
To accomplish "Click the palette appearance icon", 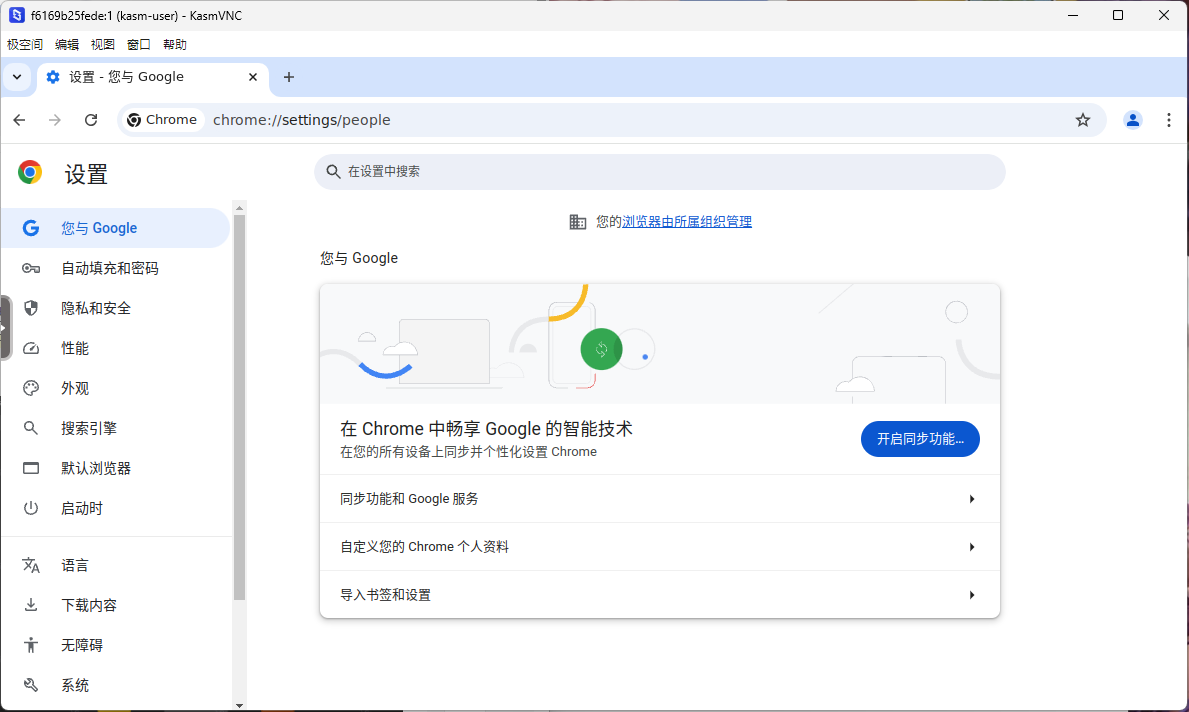I will click(x=31, y=388).
